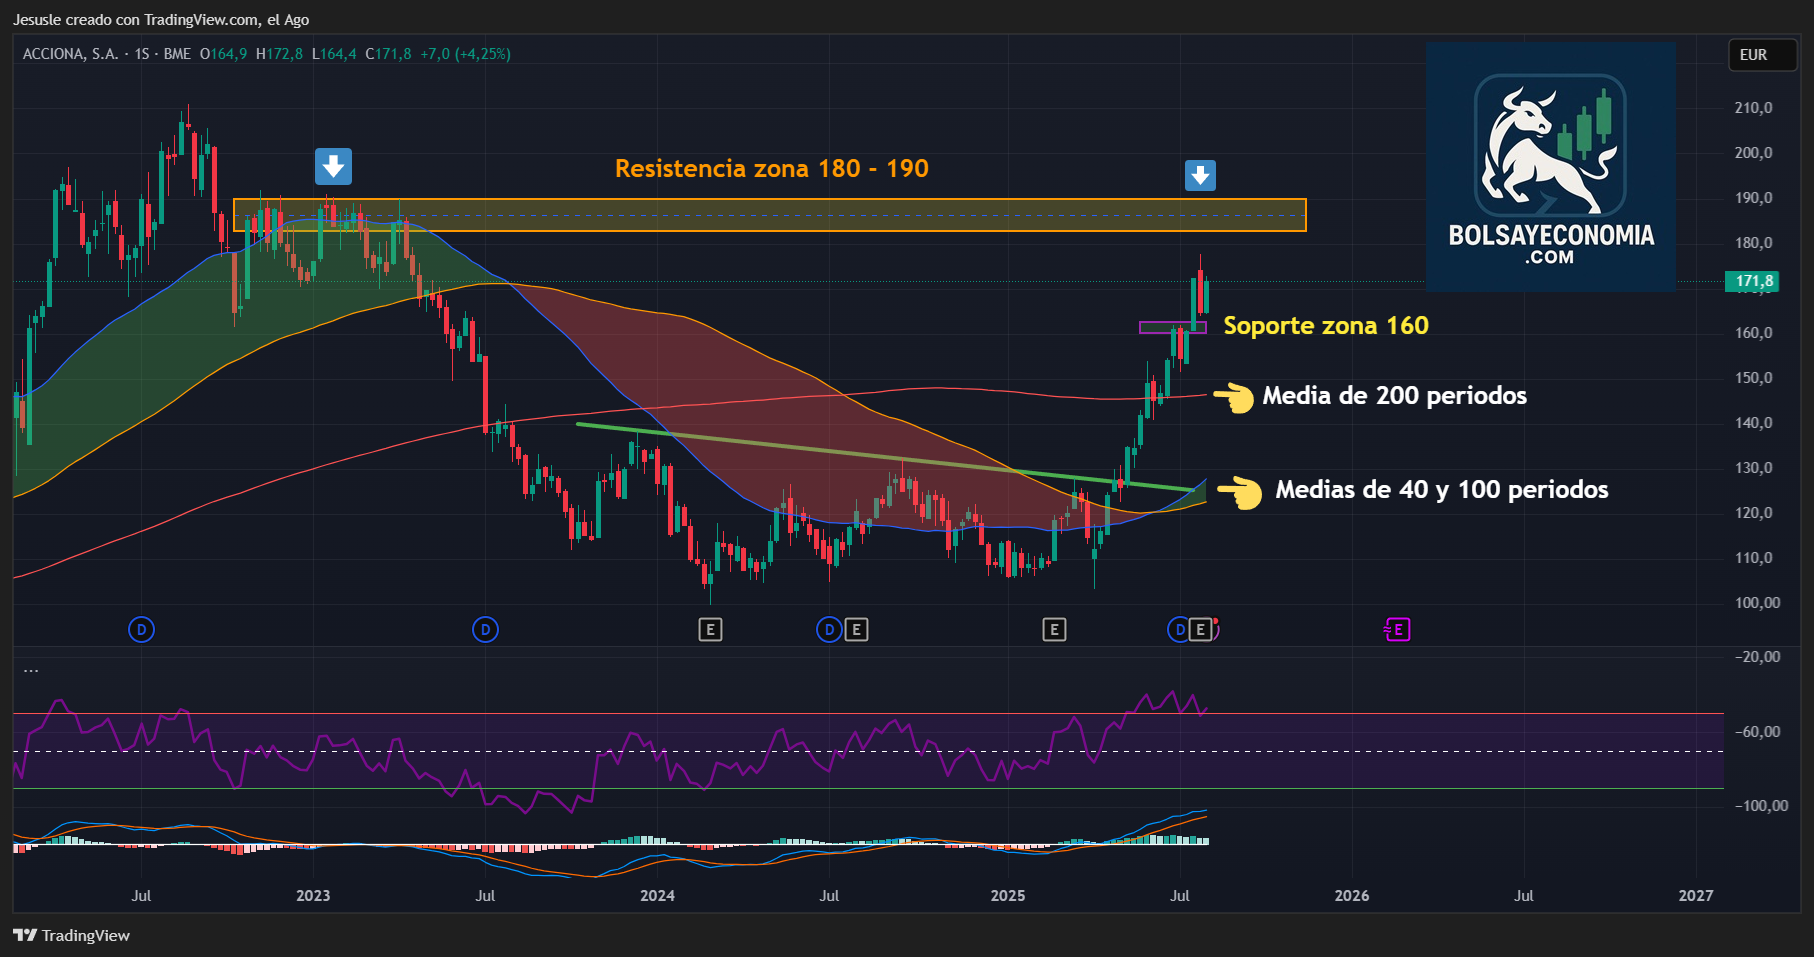1814x957 pixels.
Task: Click the 110,0 price axis label
Action: (1753, 557)
